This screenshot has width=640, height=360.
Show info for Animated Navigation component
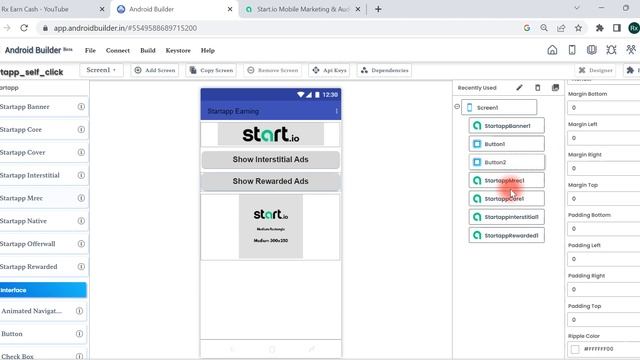pyautogui.click(x=80, y=311)
